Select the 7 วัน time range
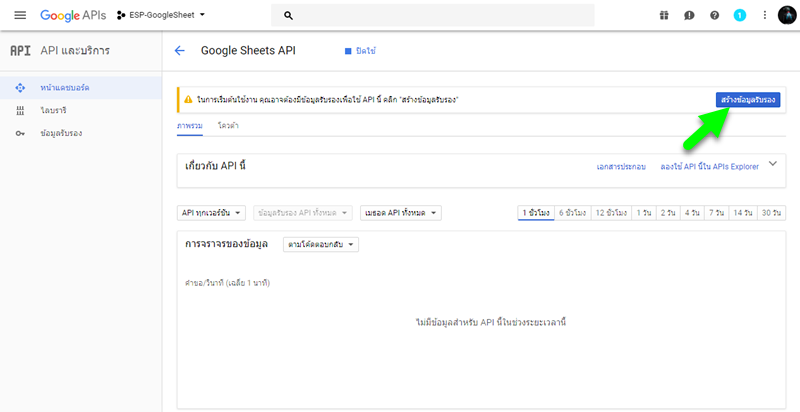800x412 pixels. coord(717,213)
